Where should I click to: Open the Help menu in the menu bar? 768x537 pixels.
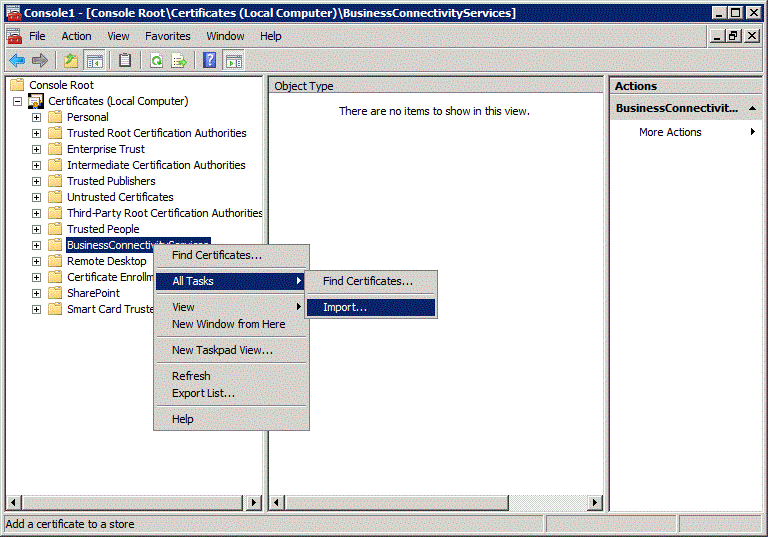click(x=270, y=36)
